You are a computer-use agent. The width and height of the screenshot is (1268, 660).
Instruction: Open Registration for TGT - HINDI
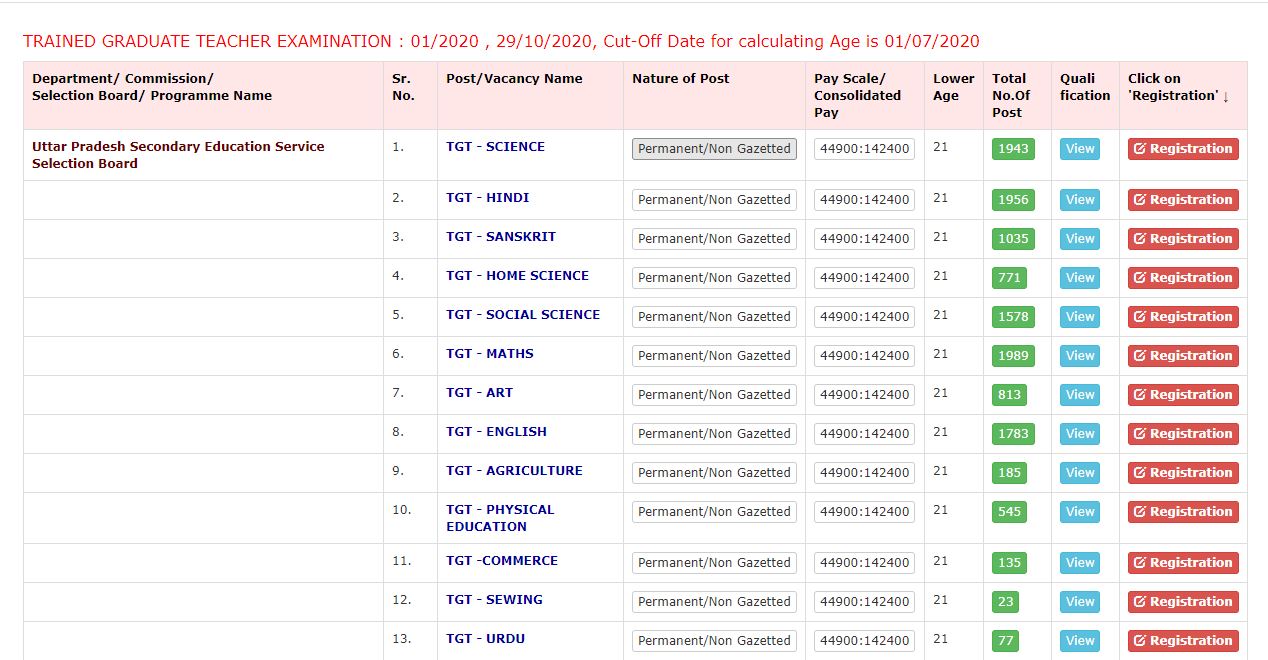(x=1183, y=200)
